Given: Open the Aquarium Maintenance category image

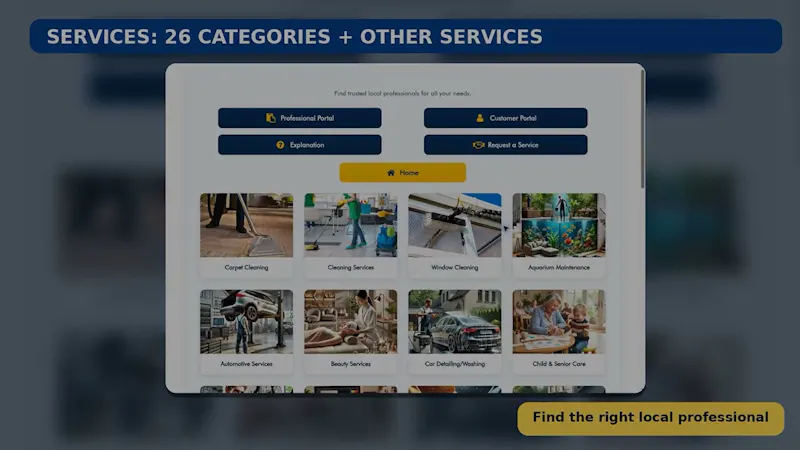Looking at the screenshot, I should click(559, 225).
